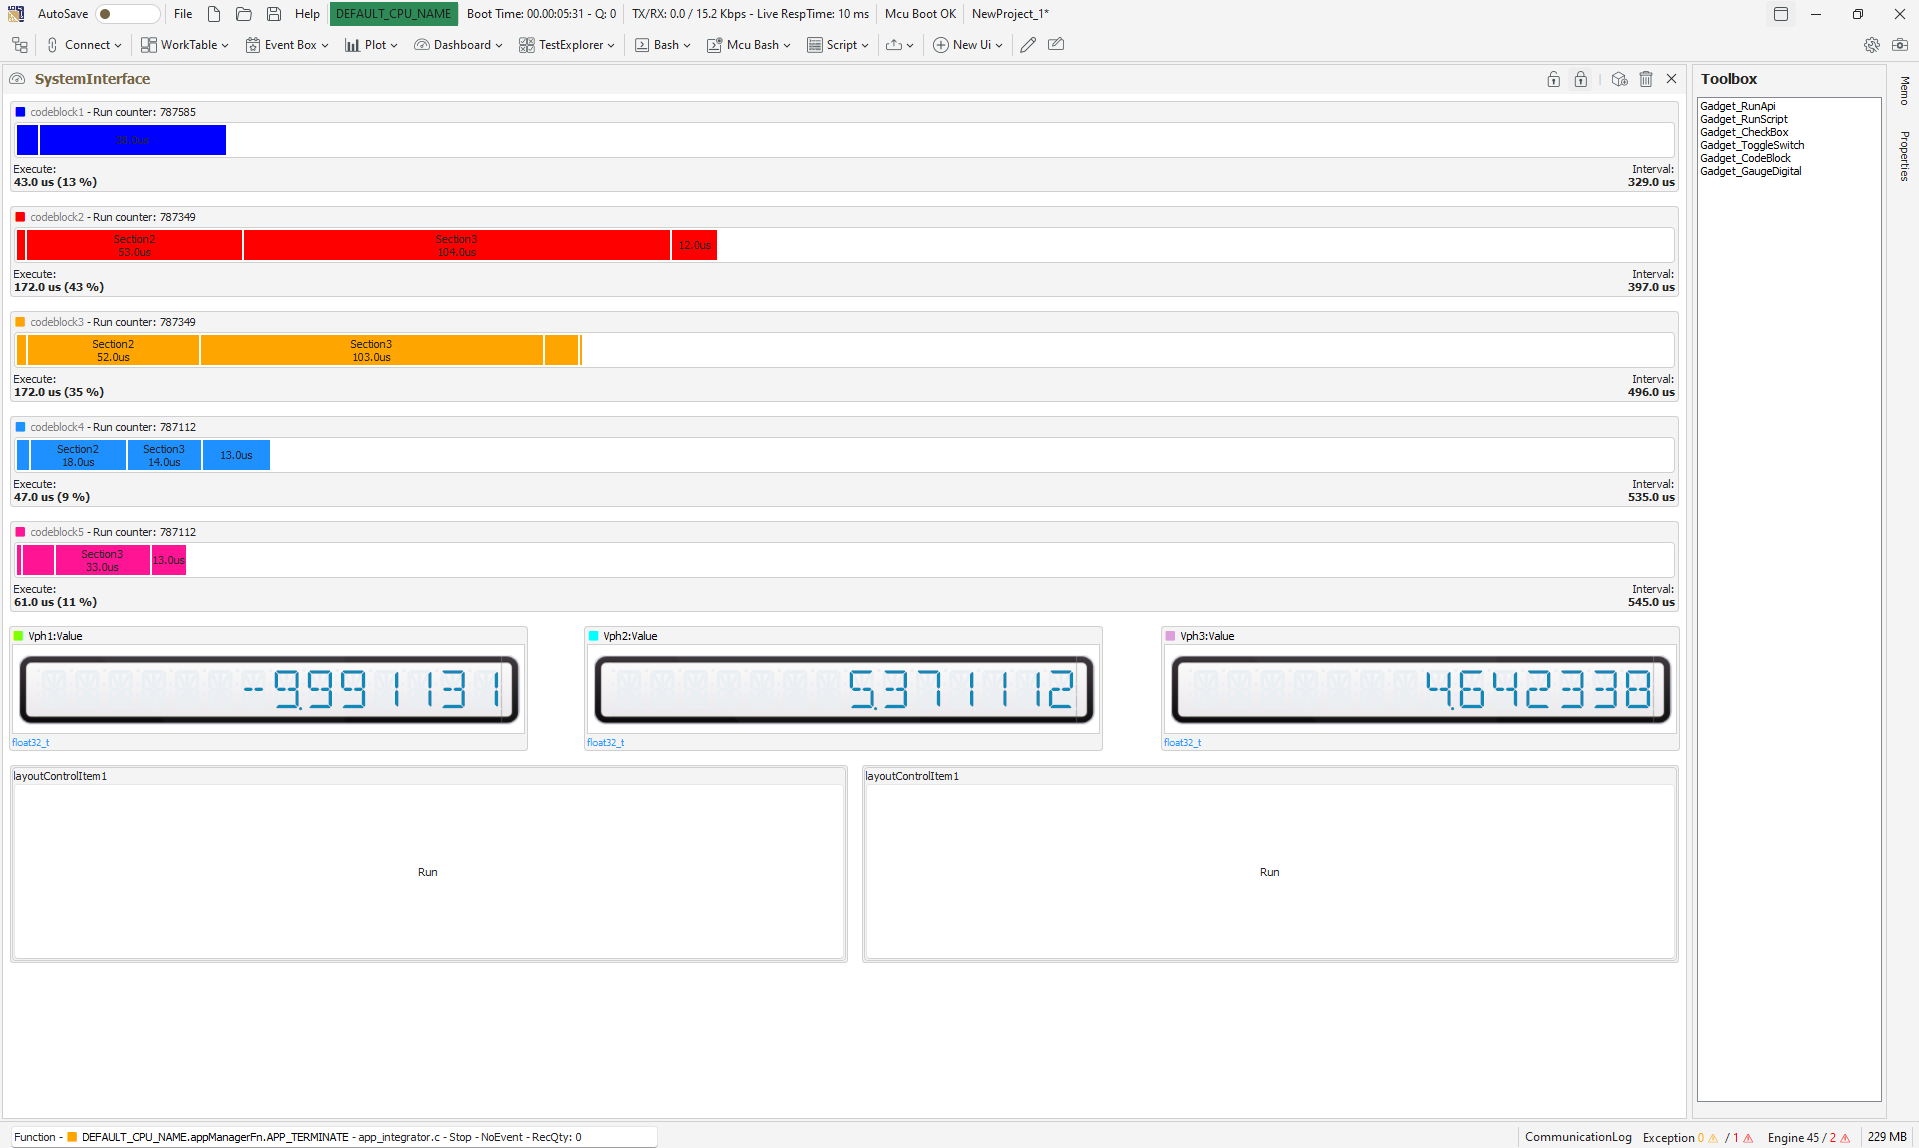The height and width of the screenshot is (1148, 1919).
Task: Open the Bash dropdown
Action: 663,45
